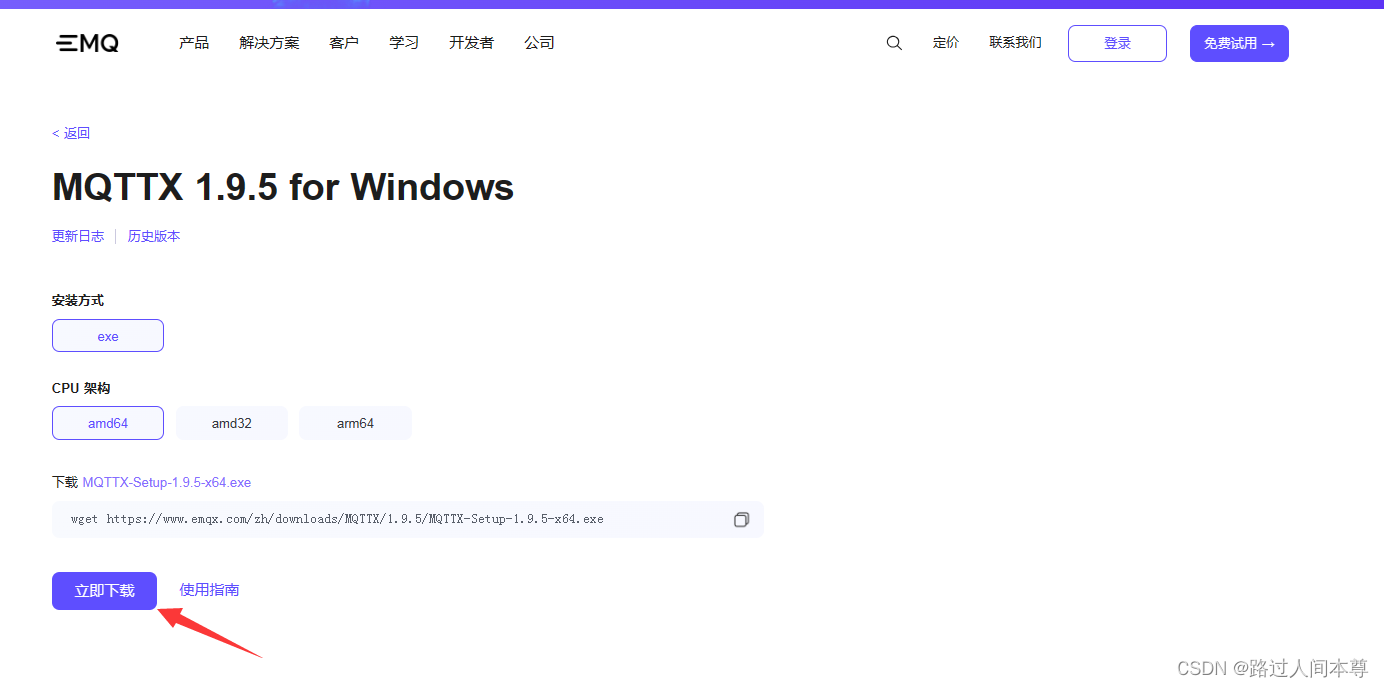The width and height of the screenshot is (1384, 688).
Task: Click the 登录 button
Action: (x=1117, y=44)
